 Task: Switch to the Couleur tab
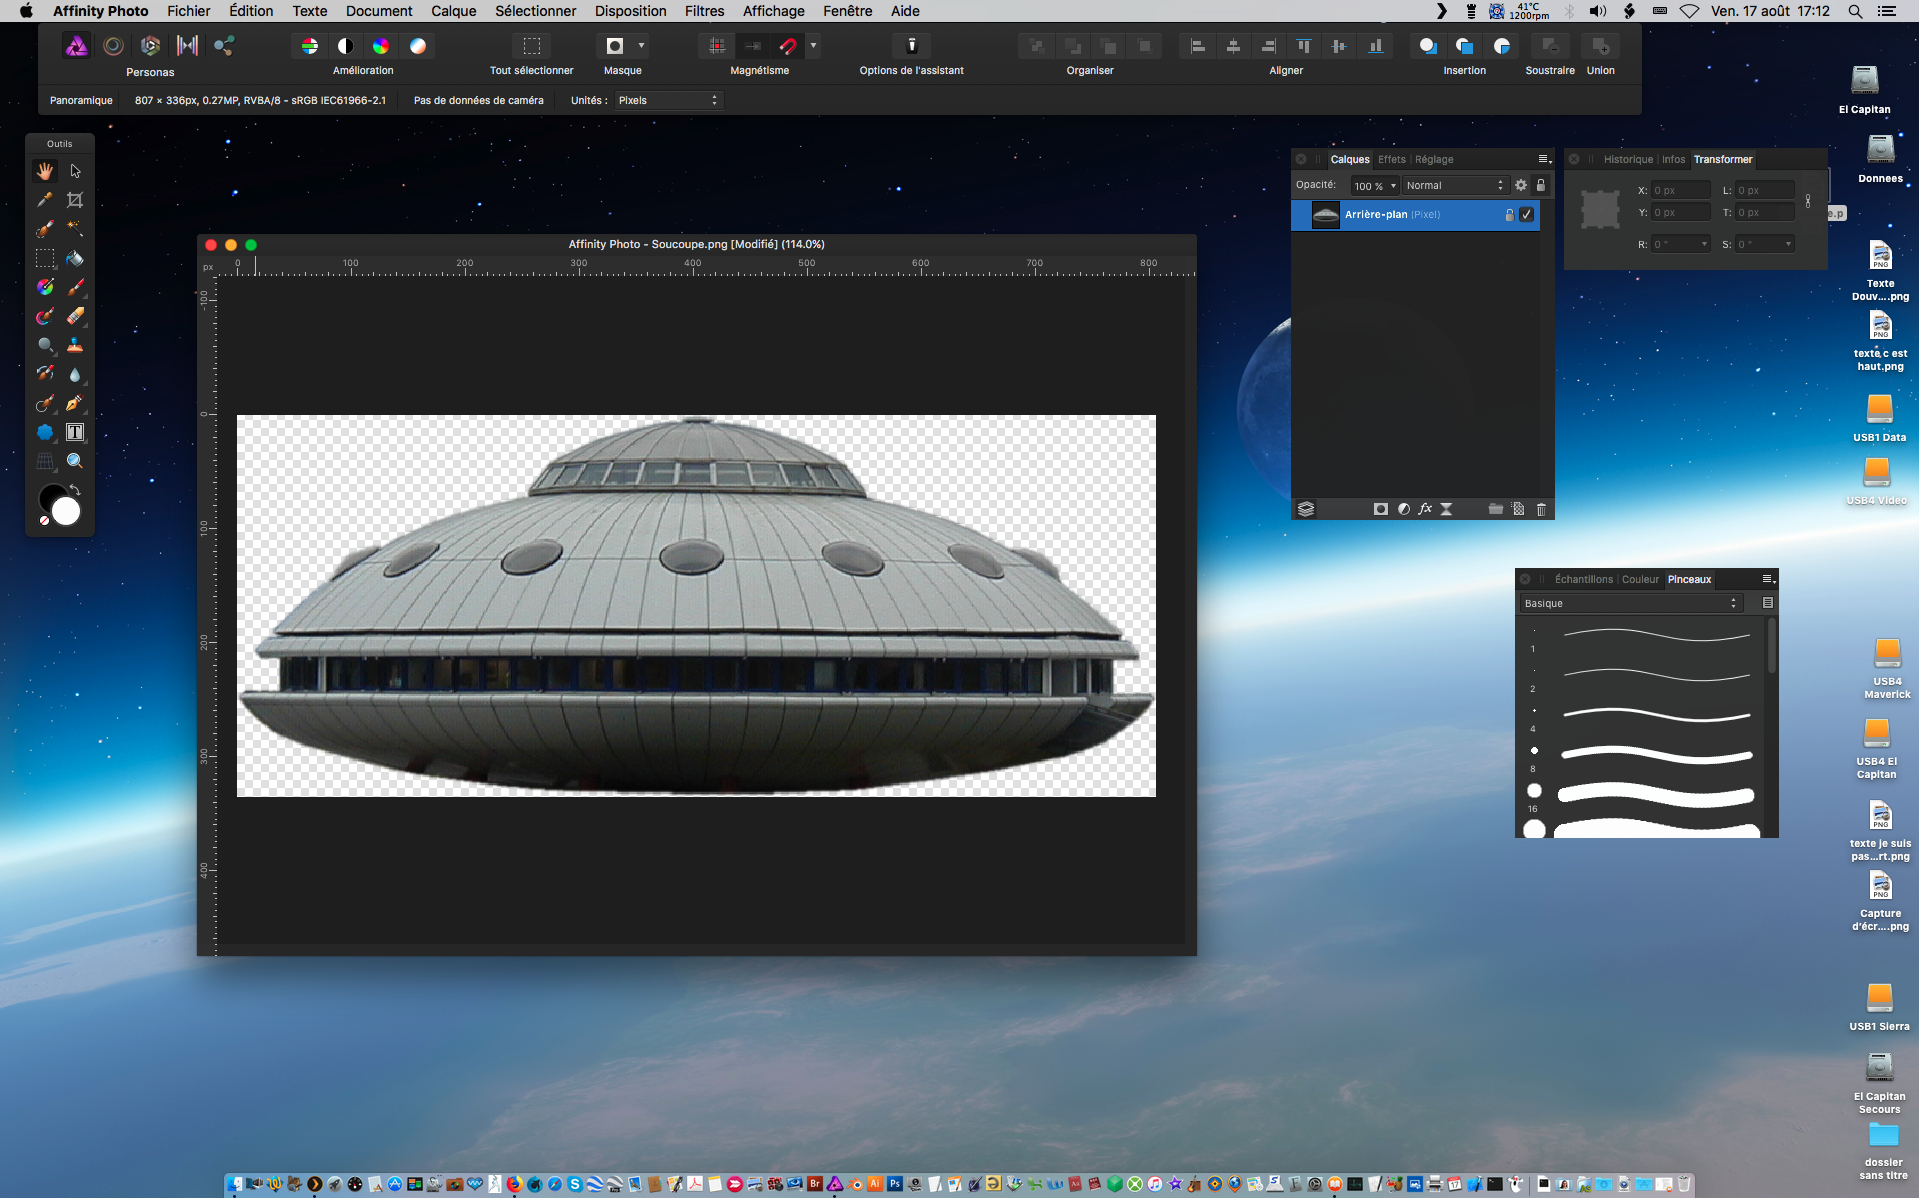[x=1640, y=579]
